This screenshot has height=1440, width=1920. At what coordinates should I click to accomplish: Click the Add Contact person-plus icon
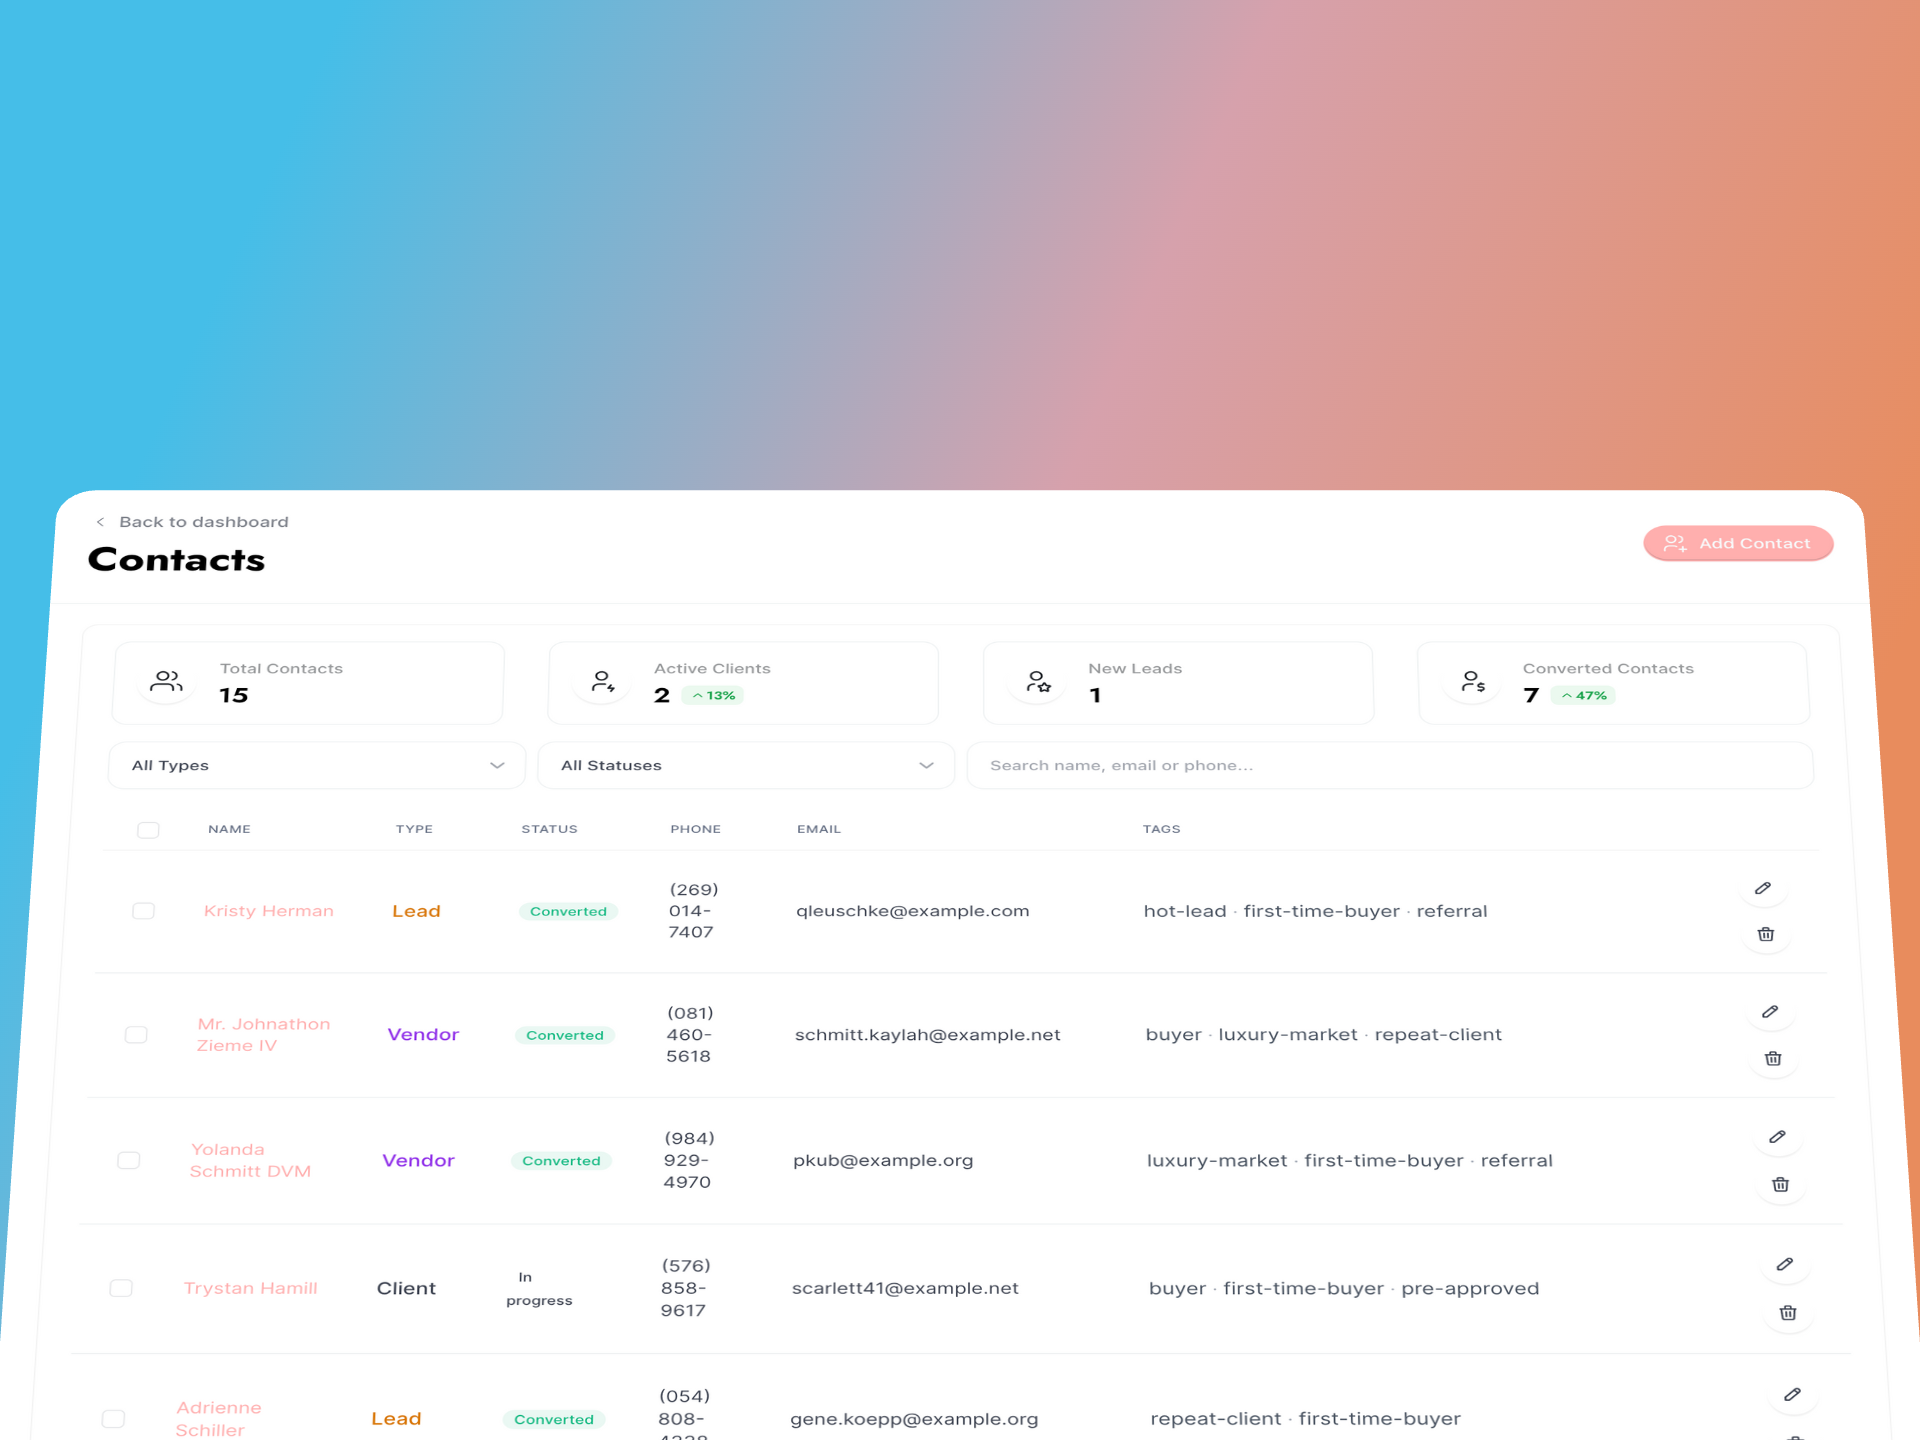point(1674,543)
